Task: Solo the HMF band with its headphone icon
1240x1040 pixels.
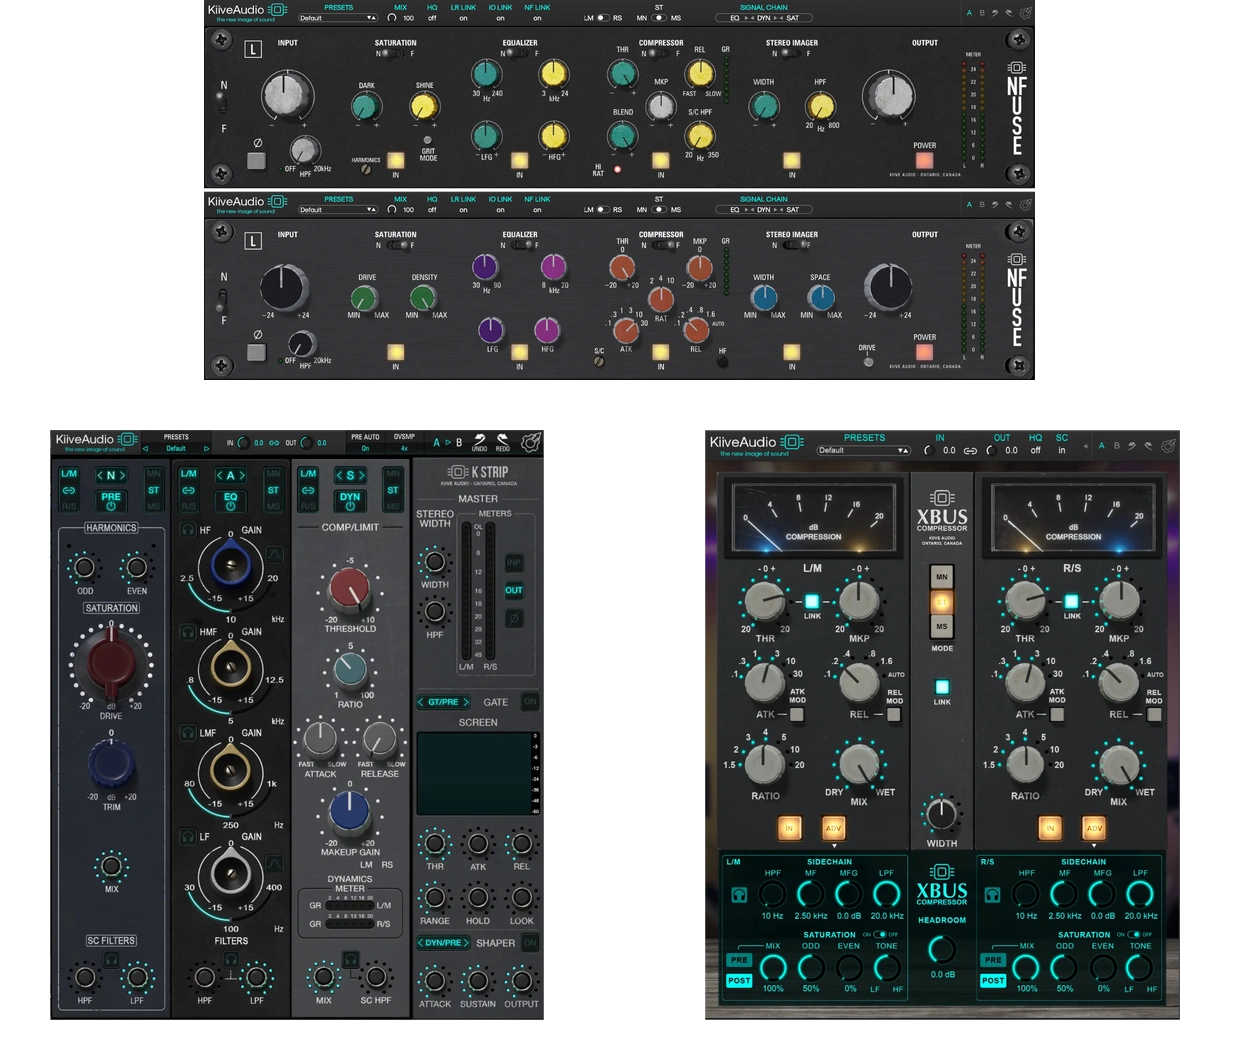Action: [187, 631]
